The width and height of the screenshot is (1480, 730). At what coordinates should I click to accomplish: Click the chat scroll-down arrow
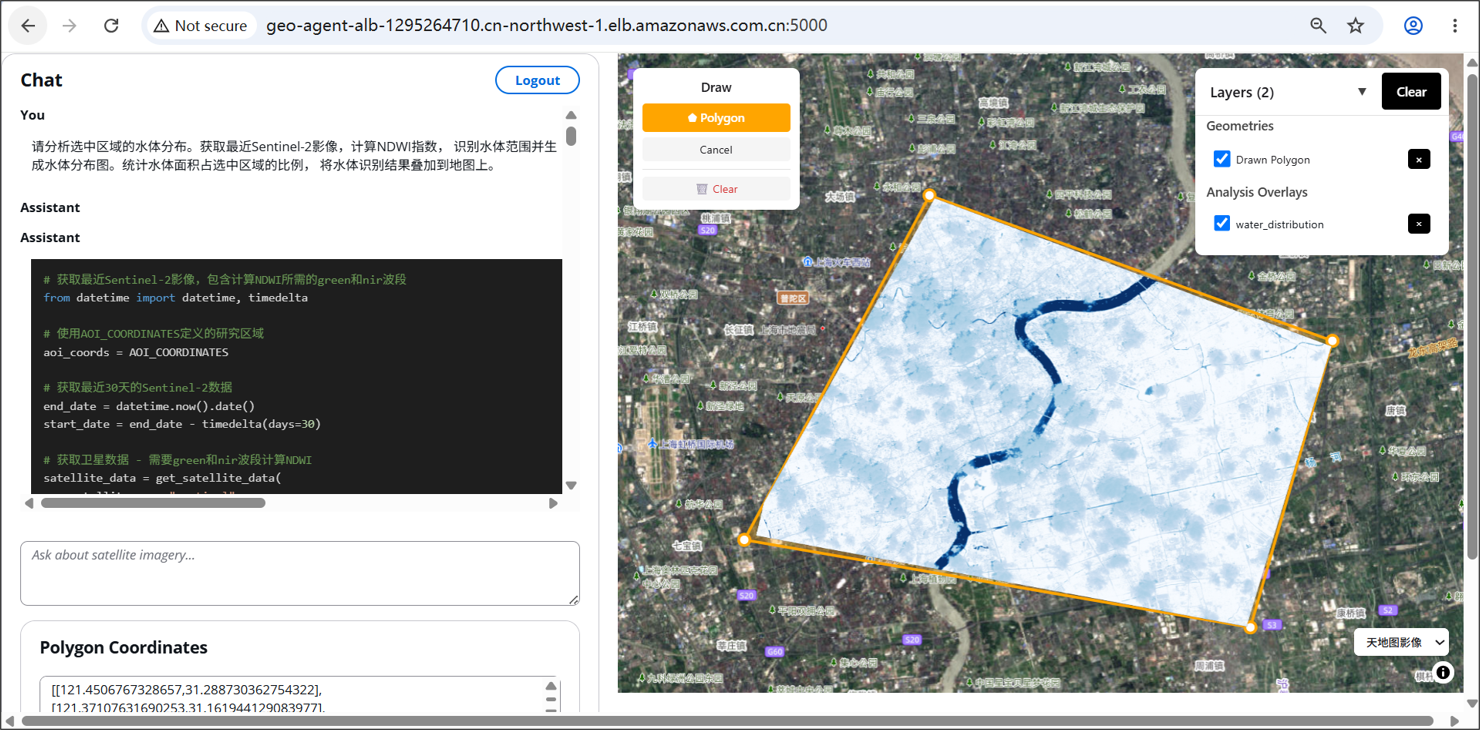pyautogui.click(x=571, y=486)
